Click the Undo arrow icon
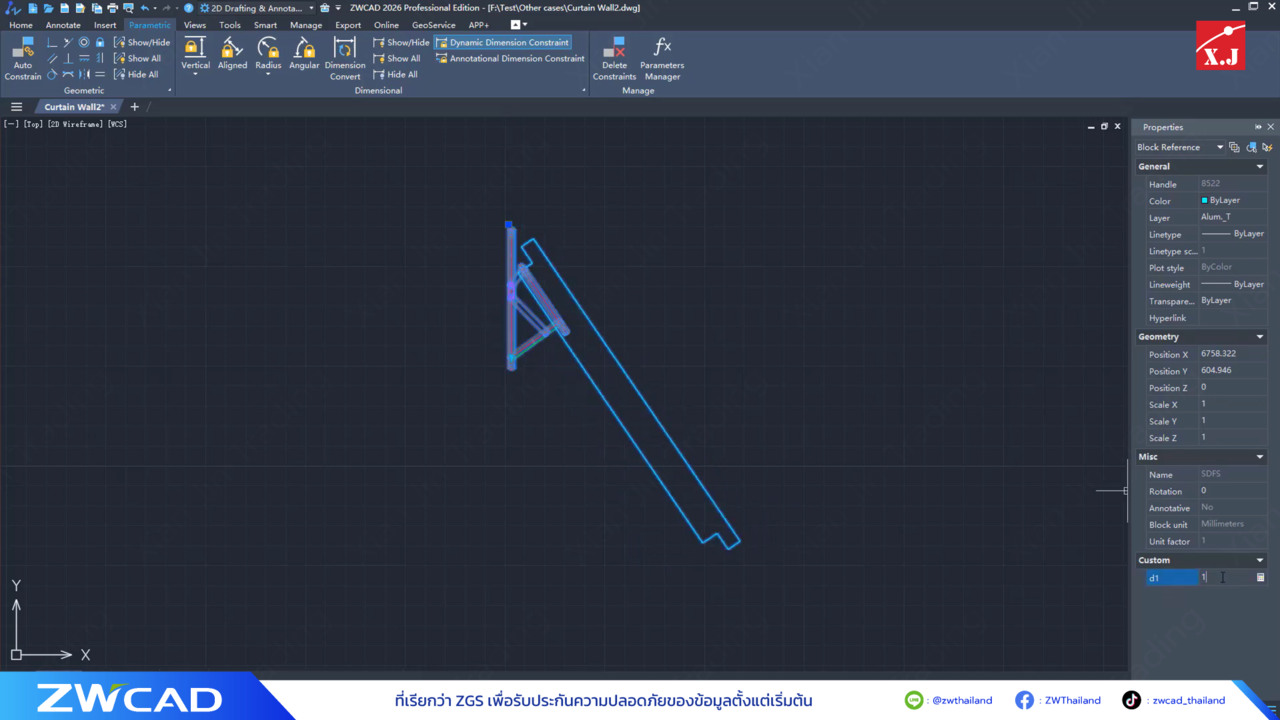Screen dimensions: 1280x720 coord(144,8)
